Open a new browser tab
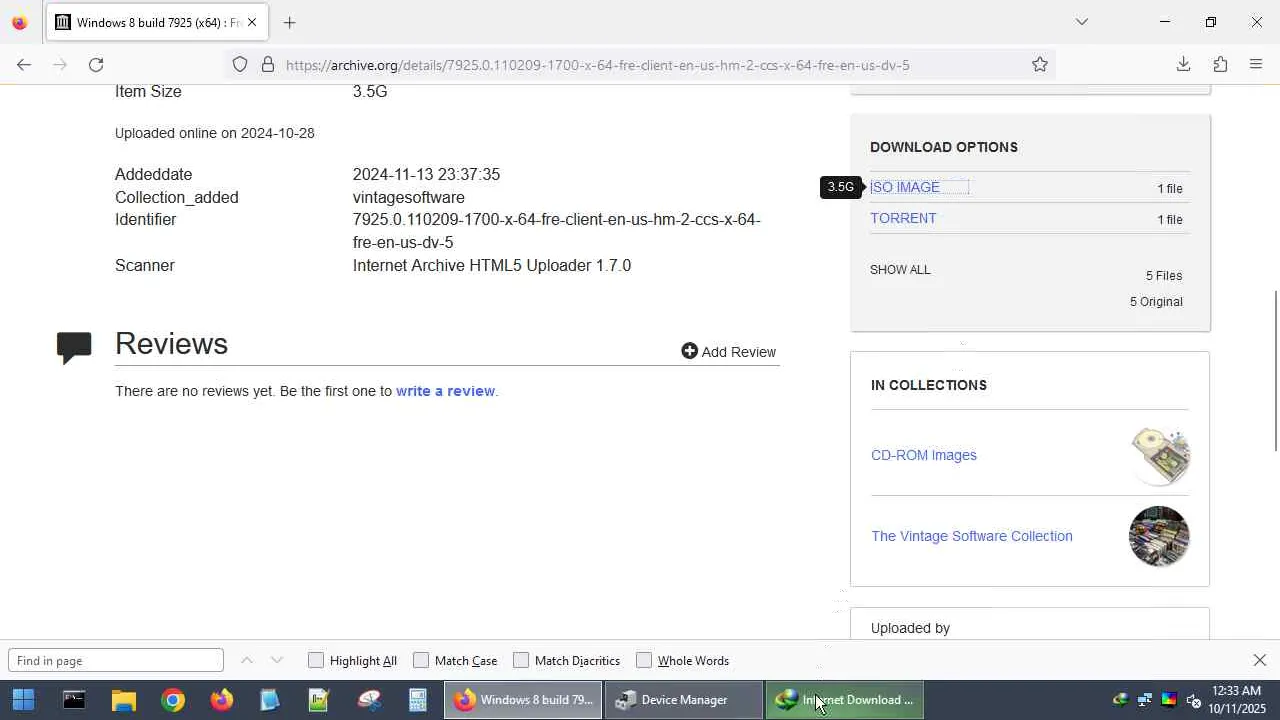The width and height of the screenshot is (1280, 720). (289, 22)
